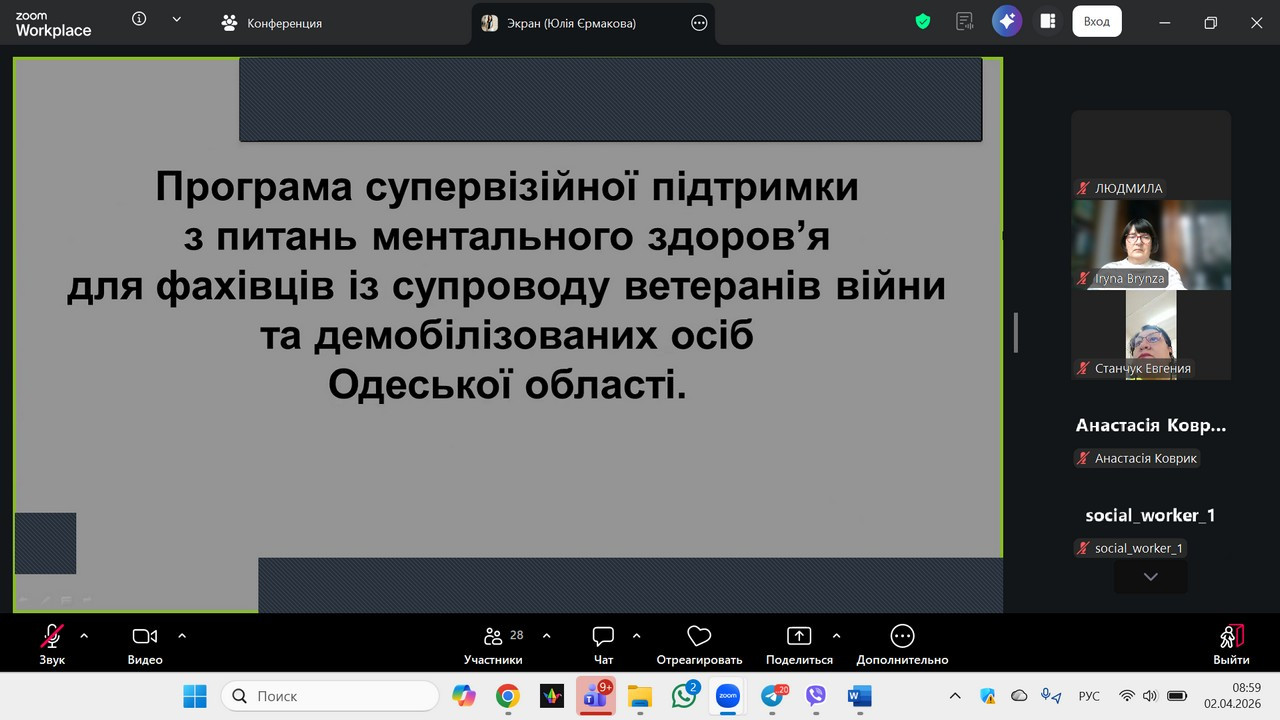Image resolution: width=1280 pixels, height=720 pixels.
Task: Expand audio options arrow next to Звук
Action: [84, 635]
